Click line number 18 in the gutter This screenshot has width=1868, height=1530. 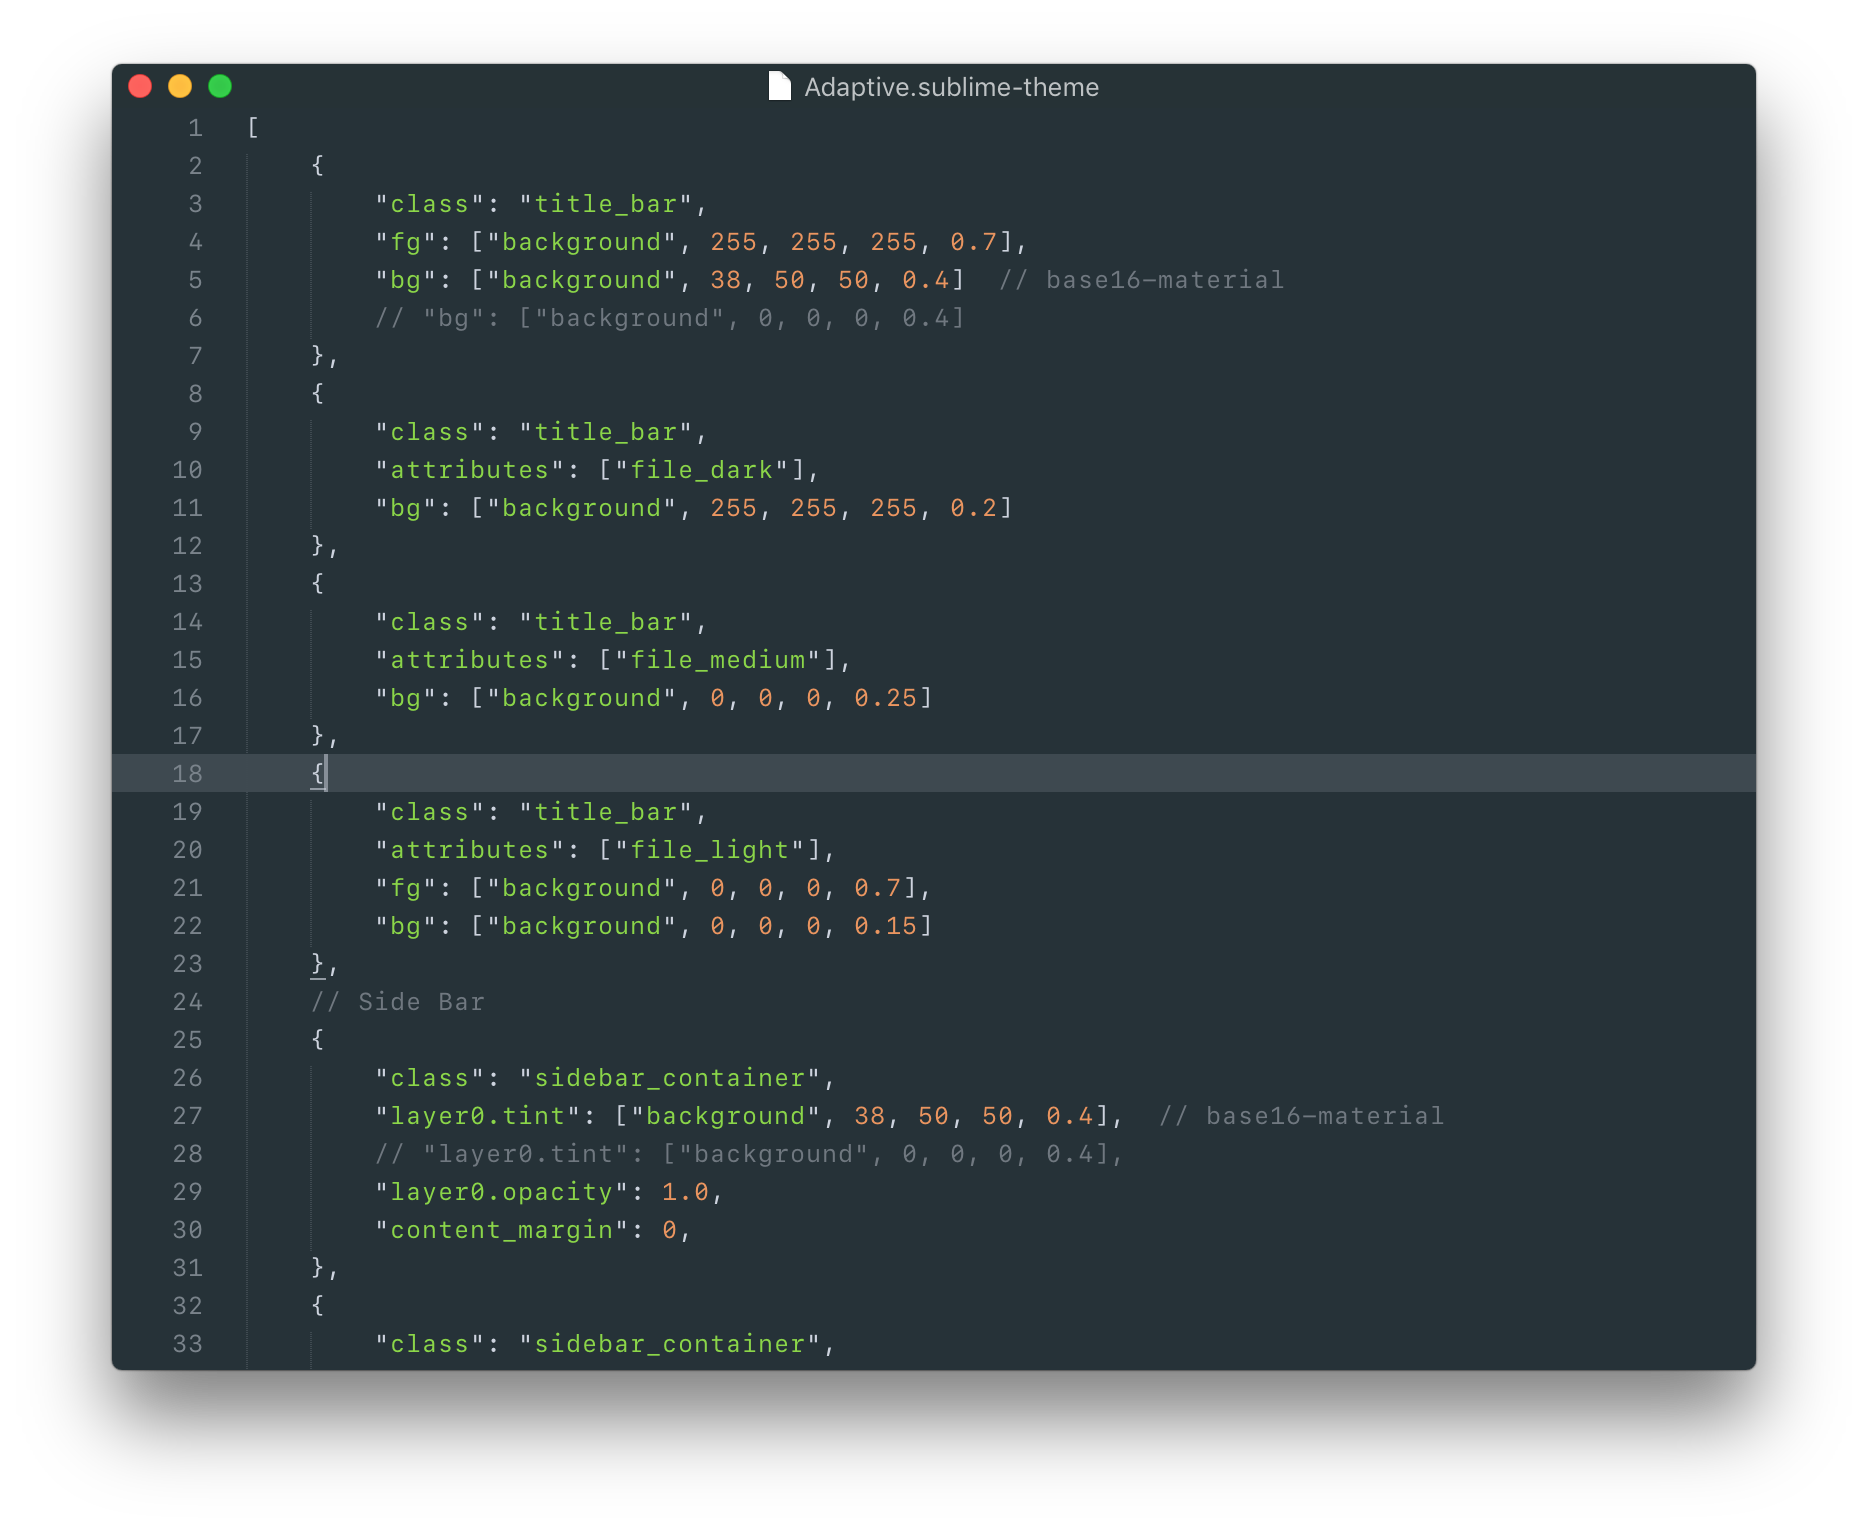[x=187, y=774]
